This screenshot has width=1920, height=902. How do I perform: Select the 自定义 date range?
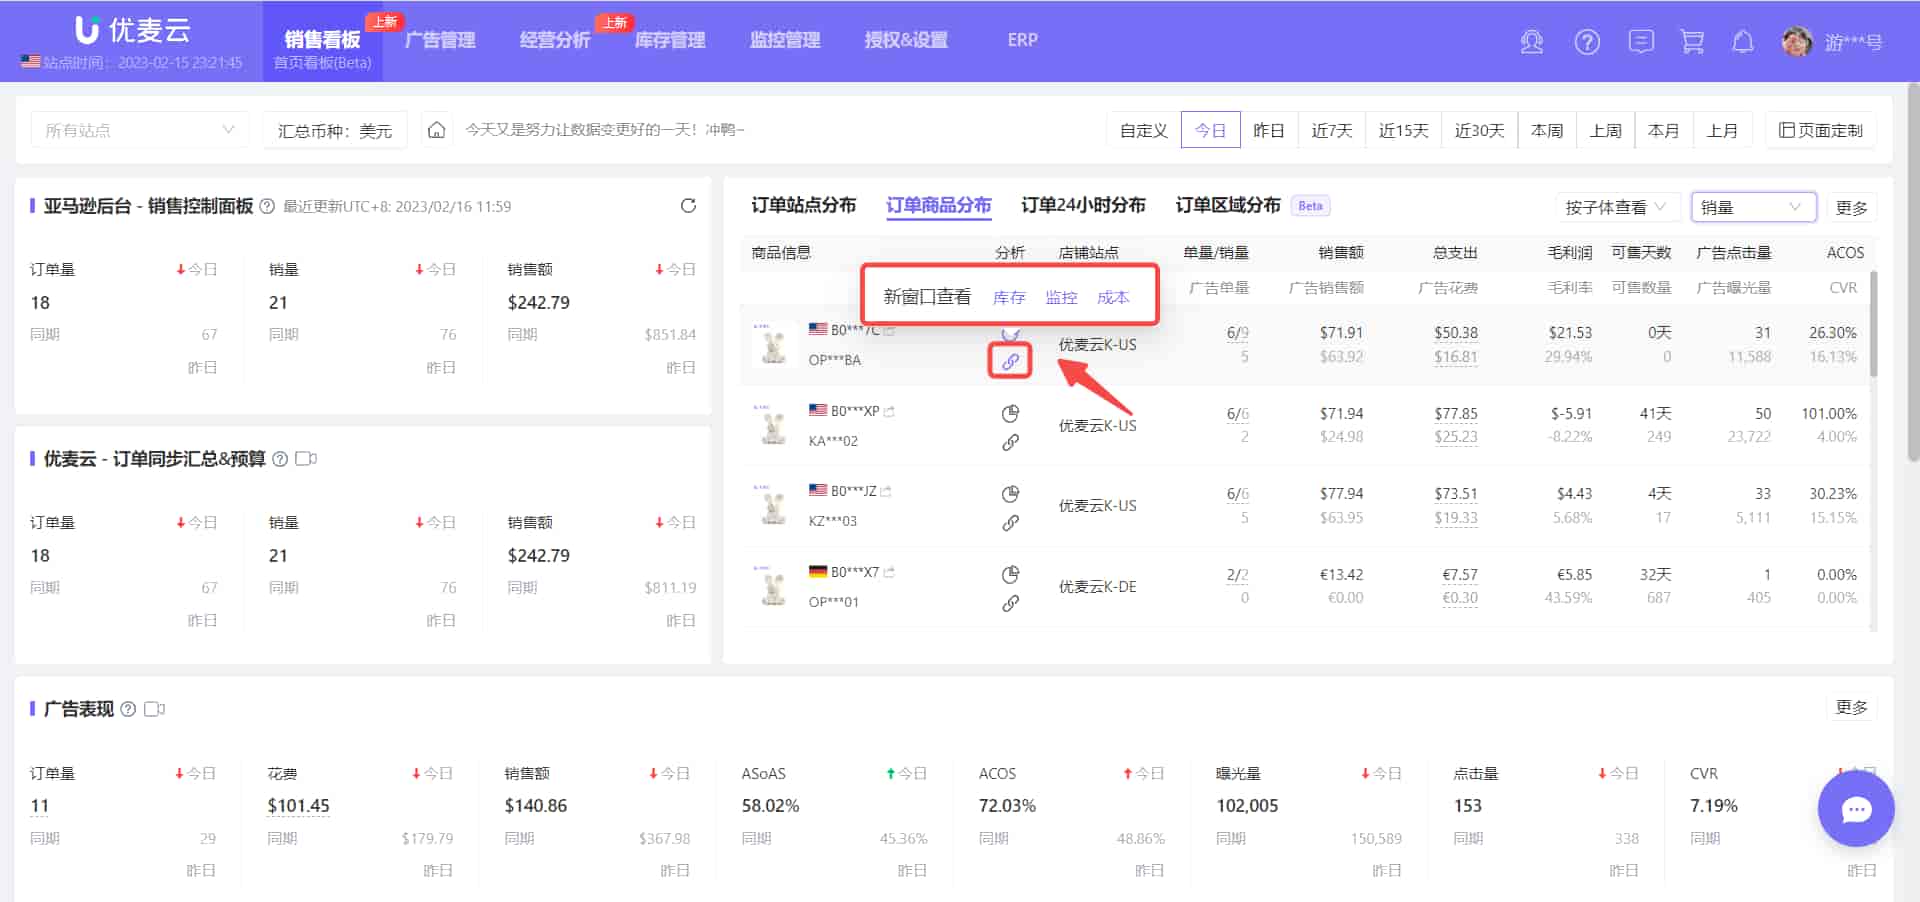(x=1143, y=130)
